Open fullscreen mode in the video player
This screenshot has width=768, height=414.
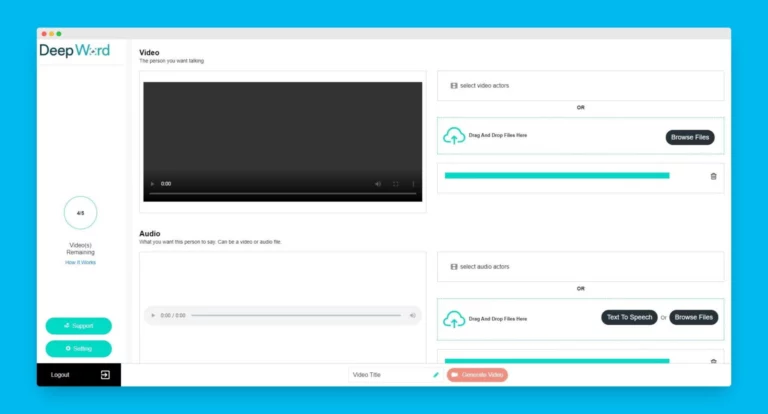coord(396,184)
